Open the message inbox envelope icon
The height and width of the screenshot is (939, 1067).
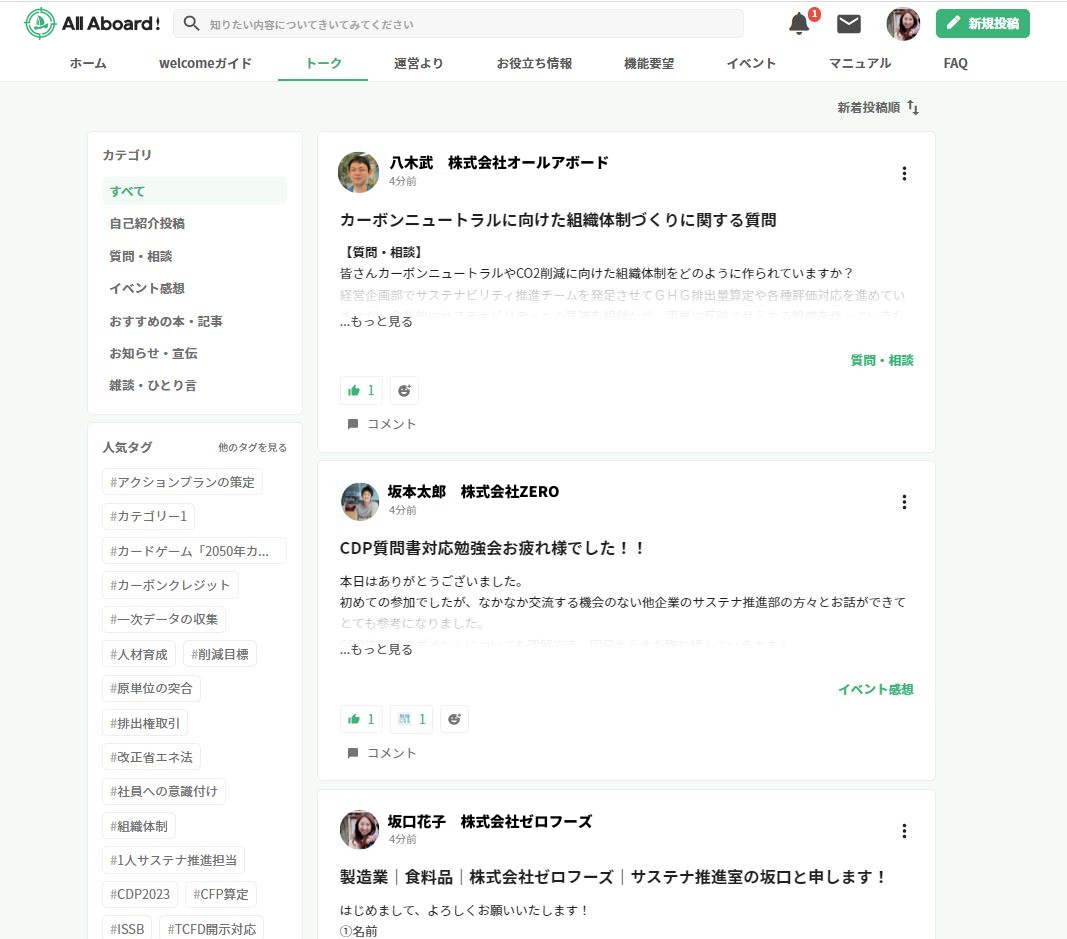[x=848, y=23]
